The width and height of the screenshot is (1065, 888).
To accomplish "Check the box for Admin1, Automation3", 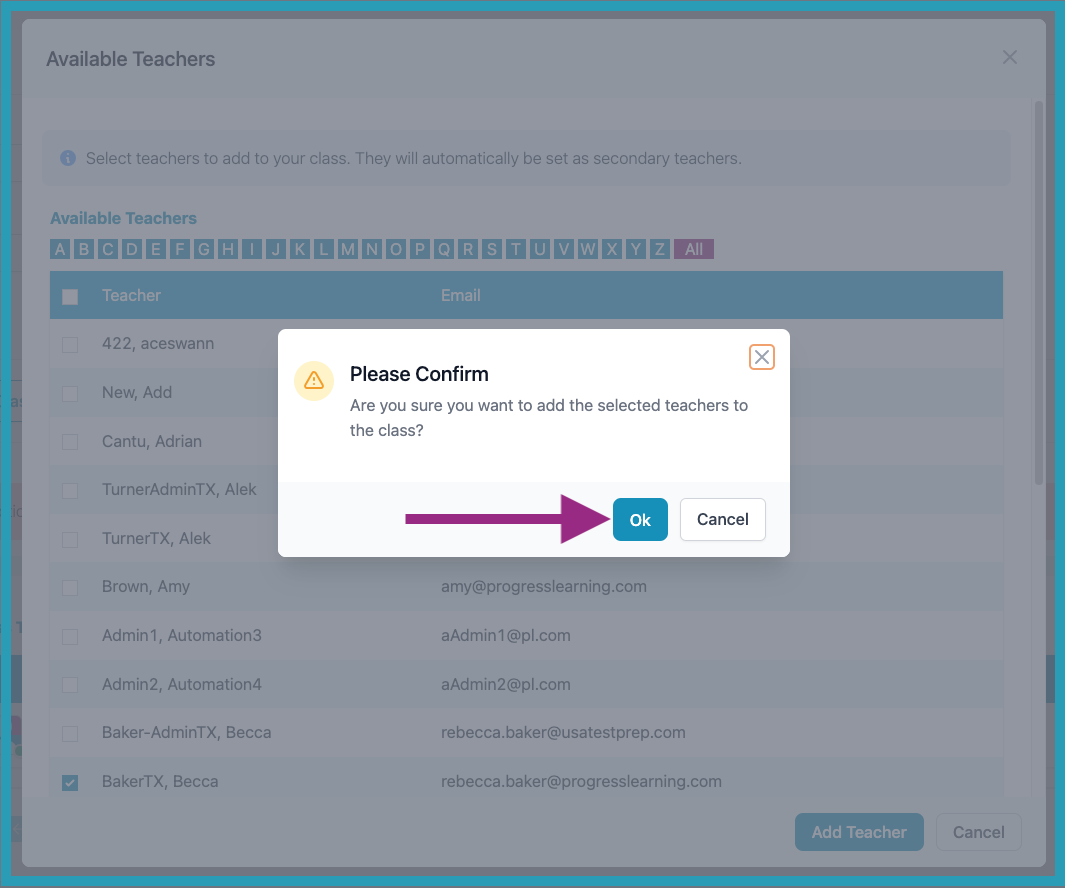I will (x=70, y=637).
